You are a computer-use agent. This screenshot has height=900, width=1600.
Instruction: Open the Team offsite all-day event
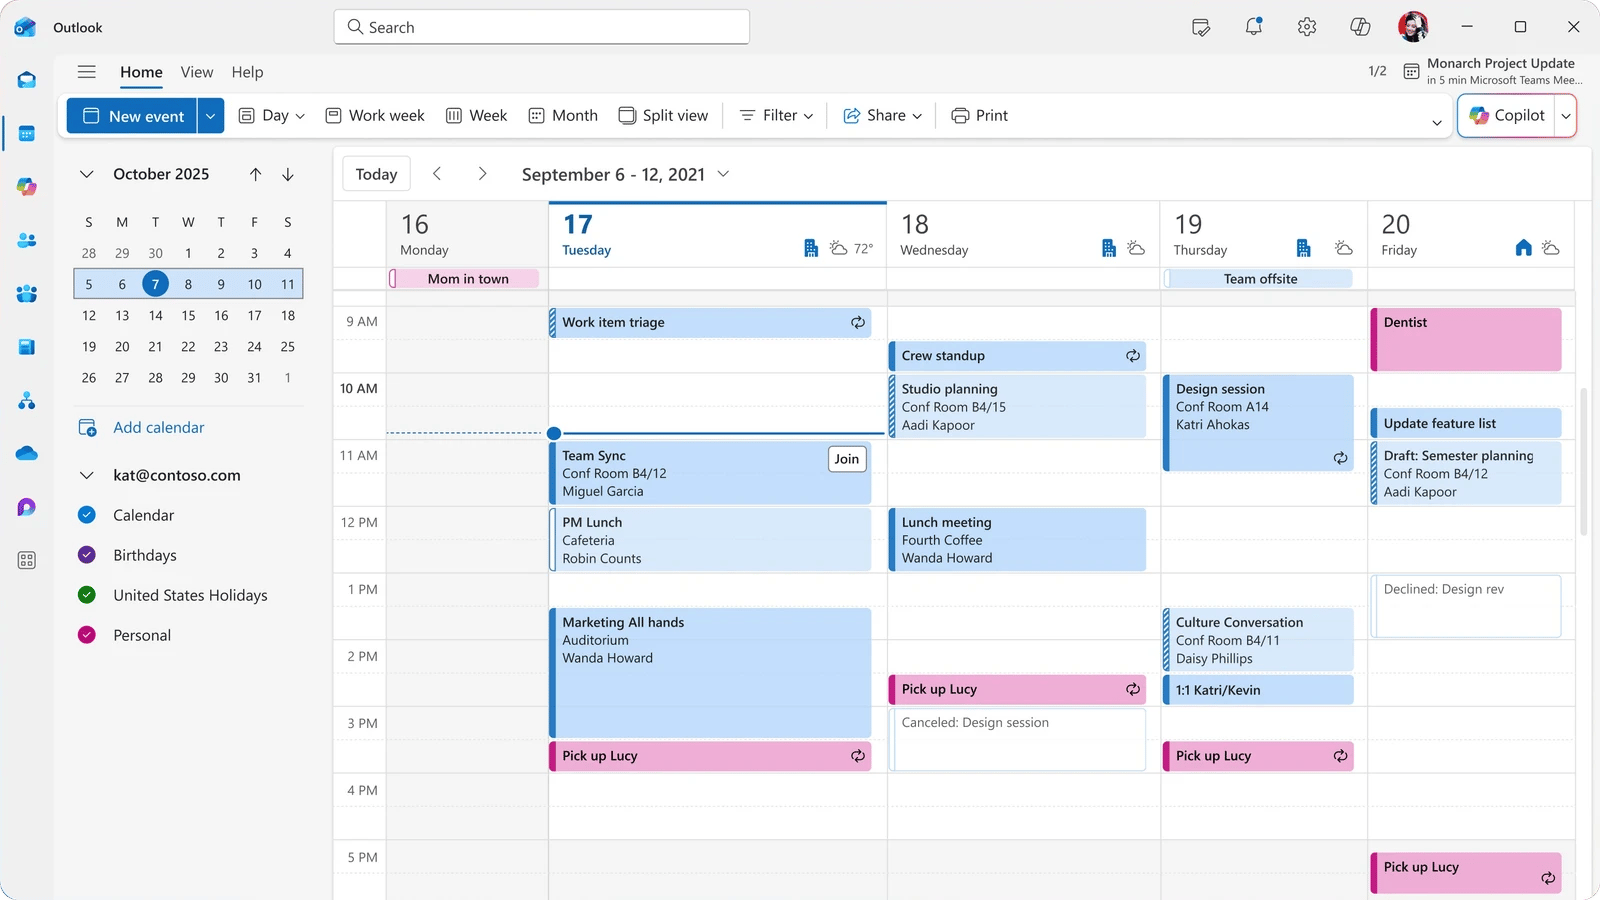click(1258, 279)
